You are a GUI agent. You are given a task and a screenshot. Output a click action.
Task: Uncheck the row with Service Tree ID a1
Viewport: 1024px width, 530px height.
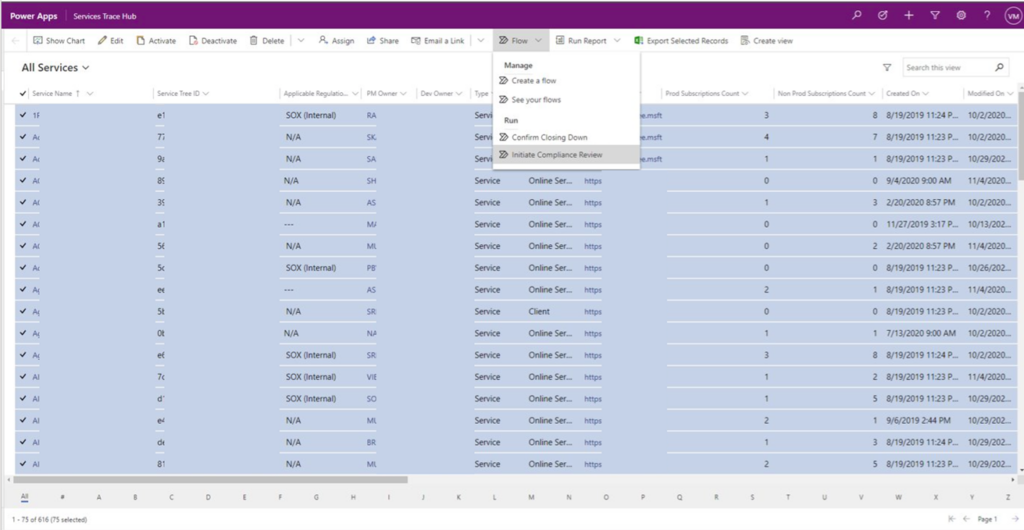coord(24,224)
